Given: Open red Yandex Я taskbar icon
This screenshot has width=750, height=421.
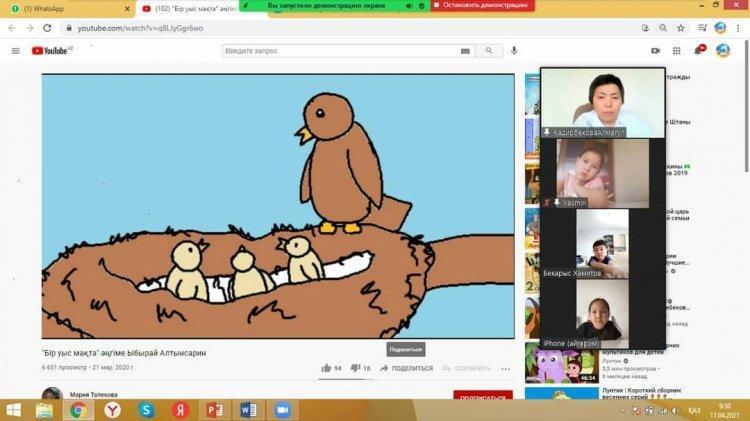Looking at the screenshot, I should (x=180, y=410).
